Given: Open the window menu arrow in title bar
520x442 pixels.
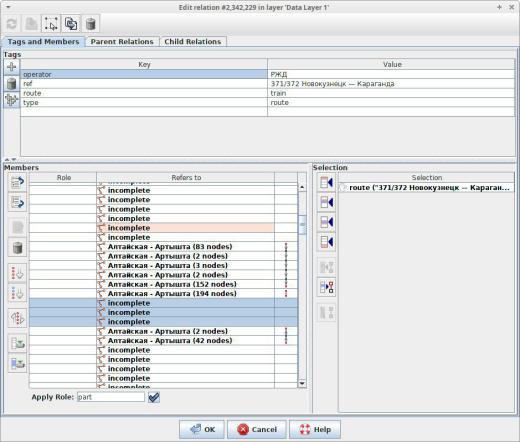Looking at the screenshot, I should coord(8,7).
